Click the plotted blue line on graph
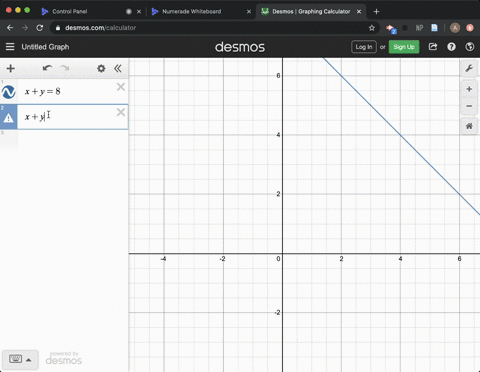The height and width of the screenshot is (372, 480). [400, 134]
